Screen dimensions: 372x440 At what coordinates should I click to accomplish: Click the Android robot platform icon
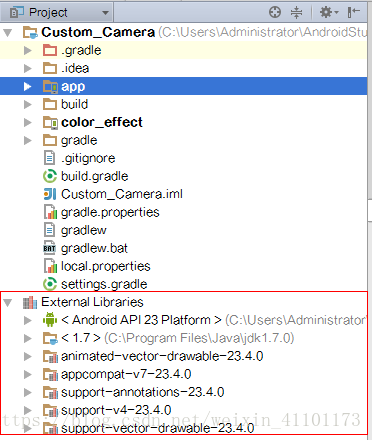click(x=50, y=320)
